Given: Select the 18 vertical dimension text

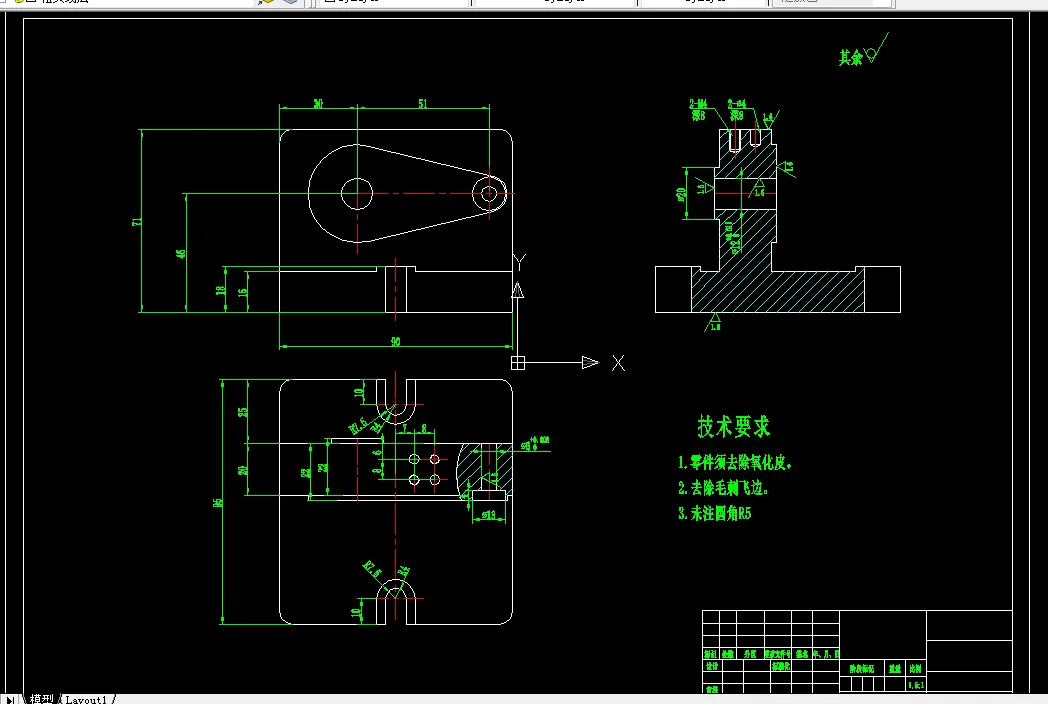Looking at the screenshot, I should coord(221,291).
